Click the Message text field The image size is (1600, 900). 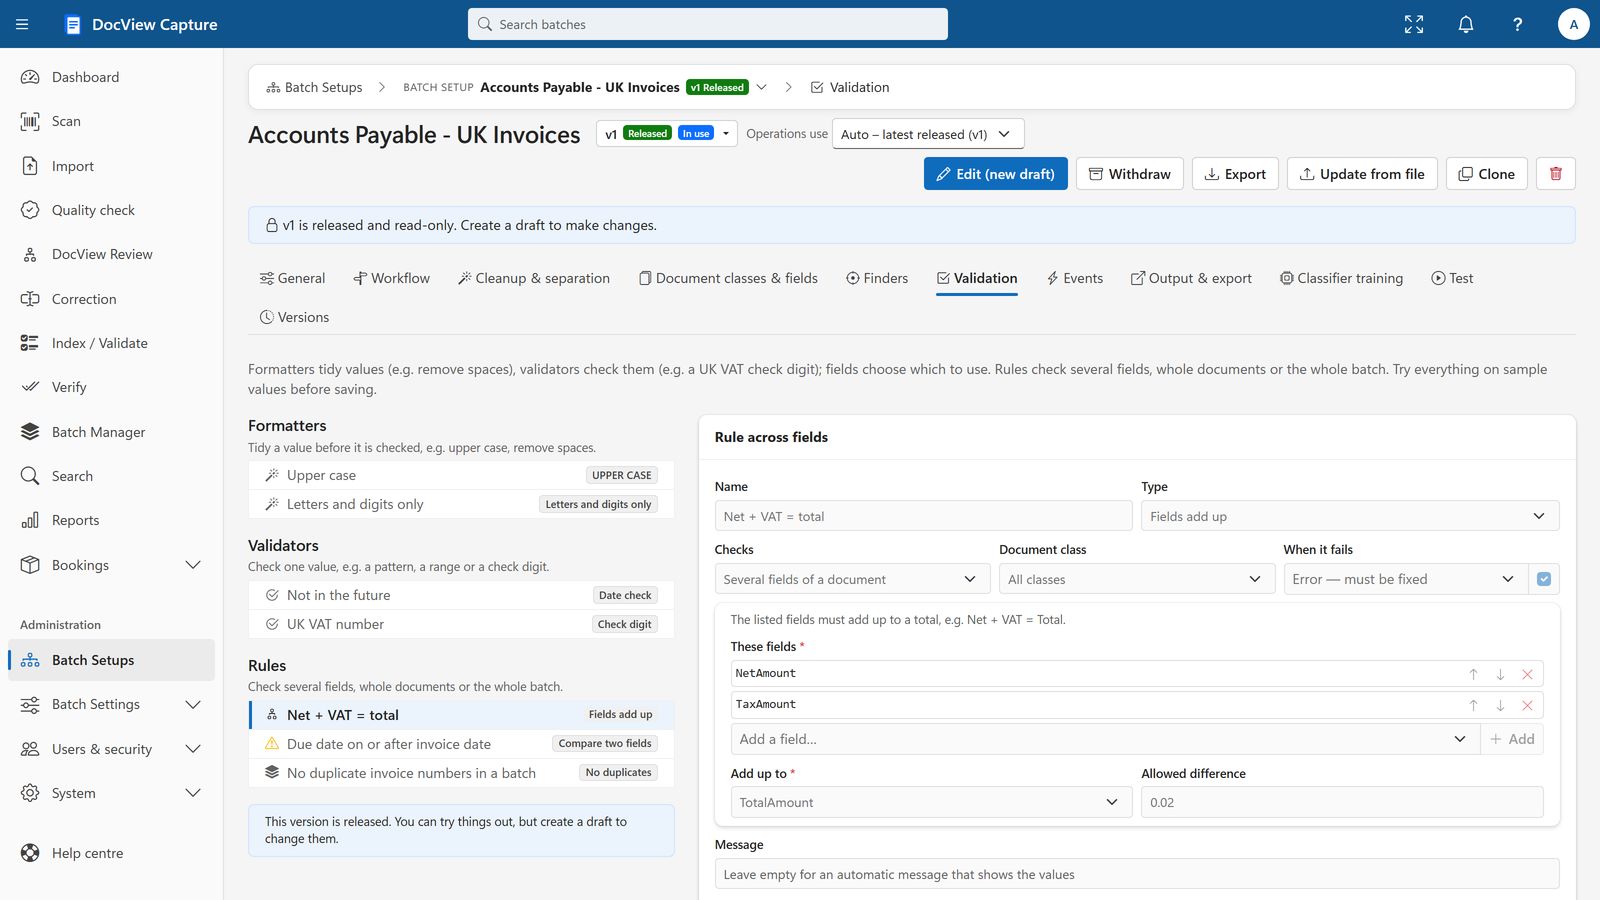click(1137, 874)
